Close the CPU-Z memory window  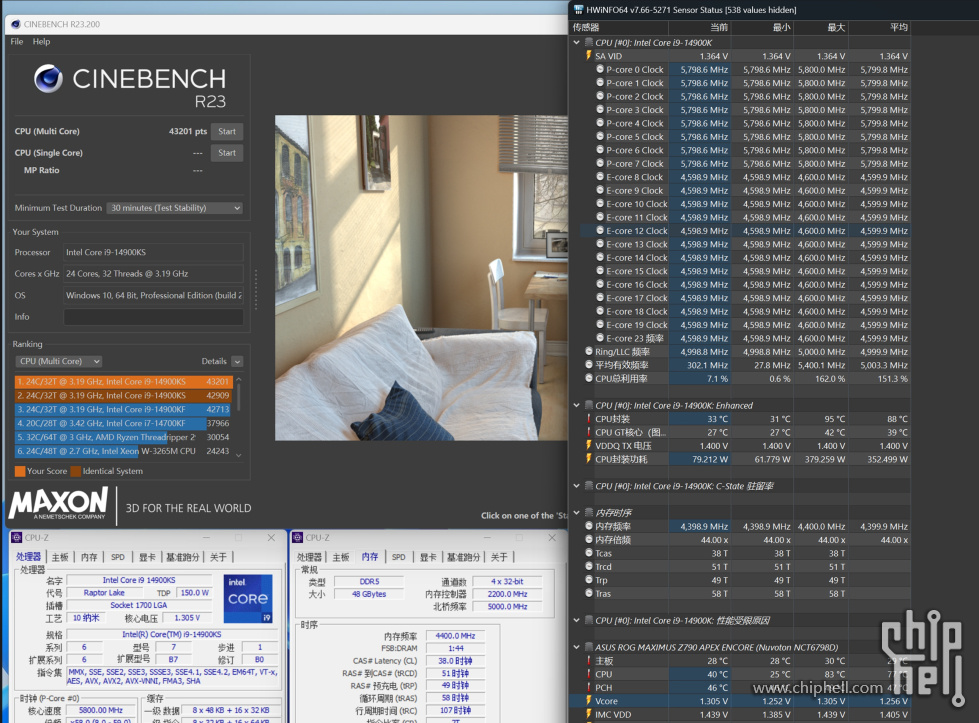(x=551, y=538)
